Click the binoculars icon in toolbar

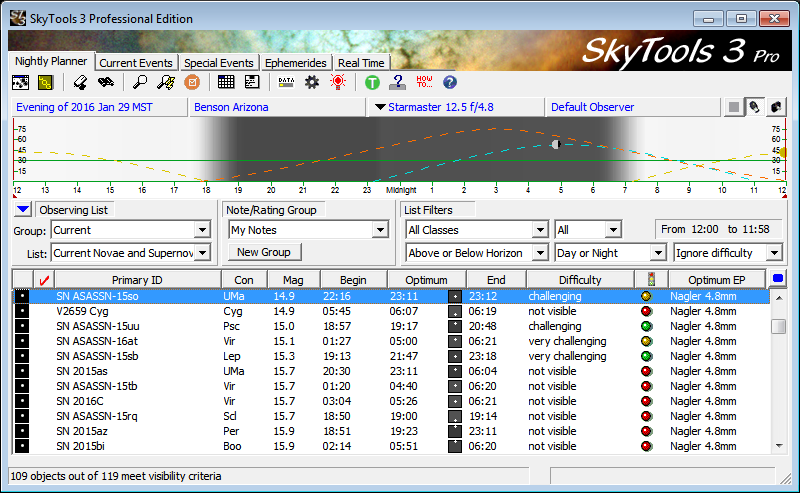coord(104,82)
